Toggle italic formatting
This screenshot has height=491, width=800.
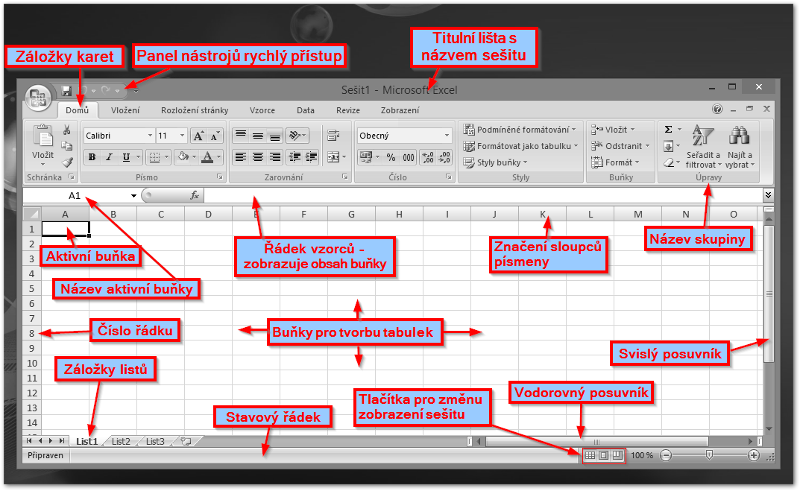click(109, 157)
